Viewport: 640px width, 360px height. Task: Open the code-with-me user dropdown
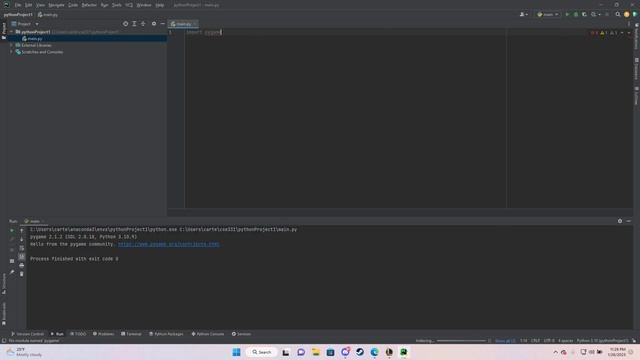click(524, 14)
